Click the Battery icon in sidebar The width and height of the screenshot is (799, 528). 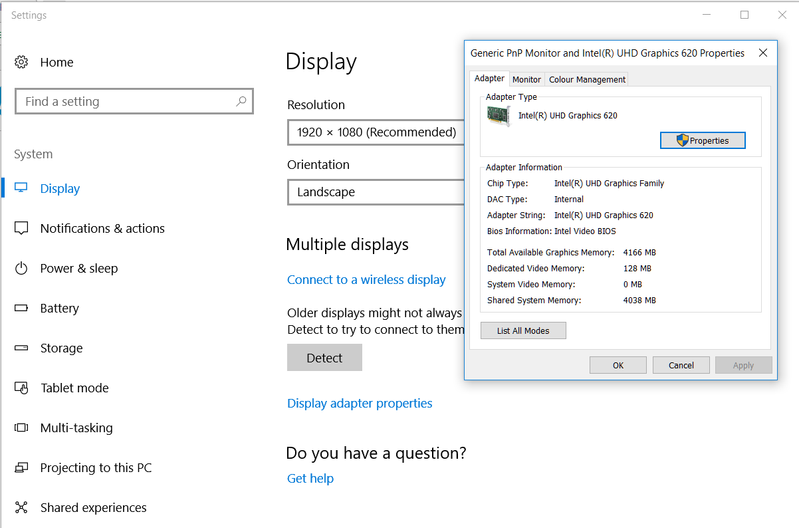click(x=21, y=308)
